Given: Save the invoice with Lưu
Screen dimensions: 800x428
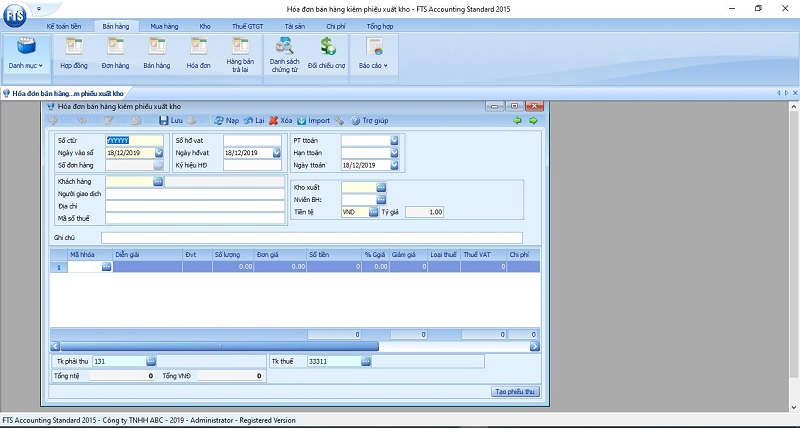Looking at the screenshot, I should (x=171, y=121).
